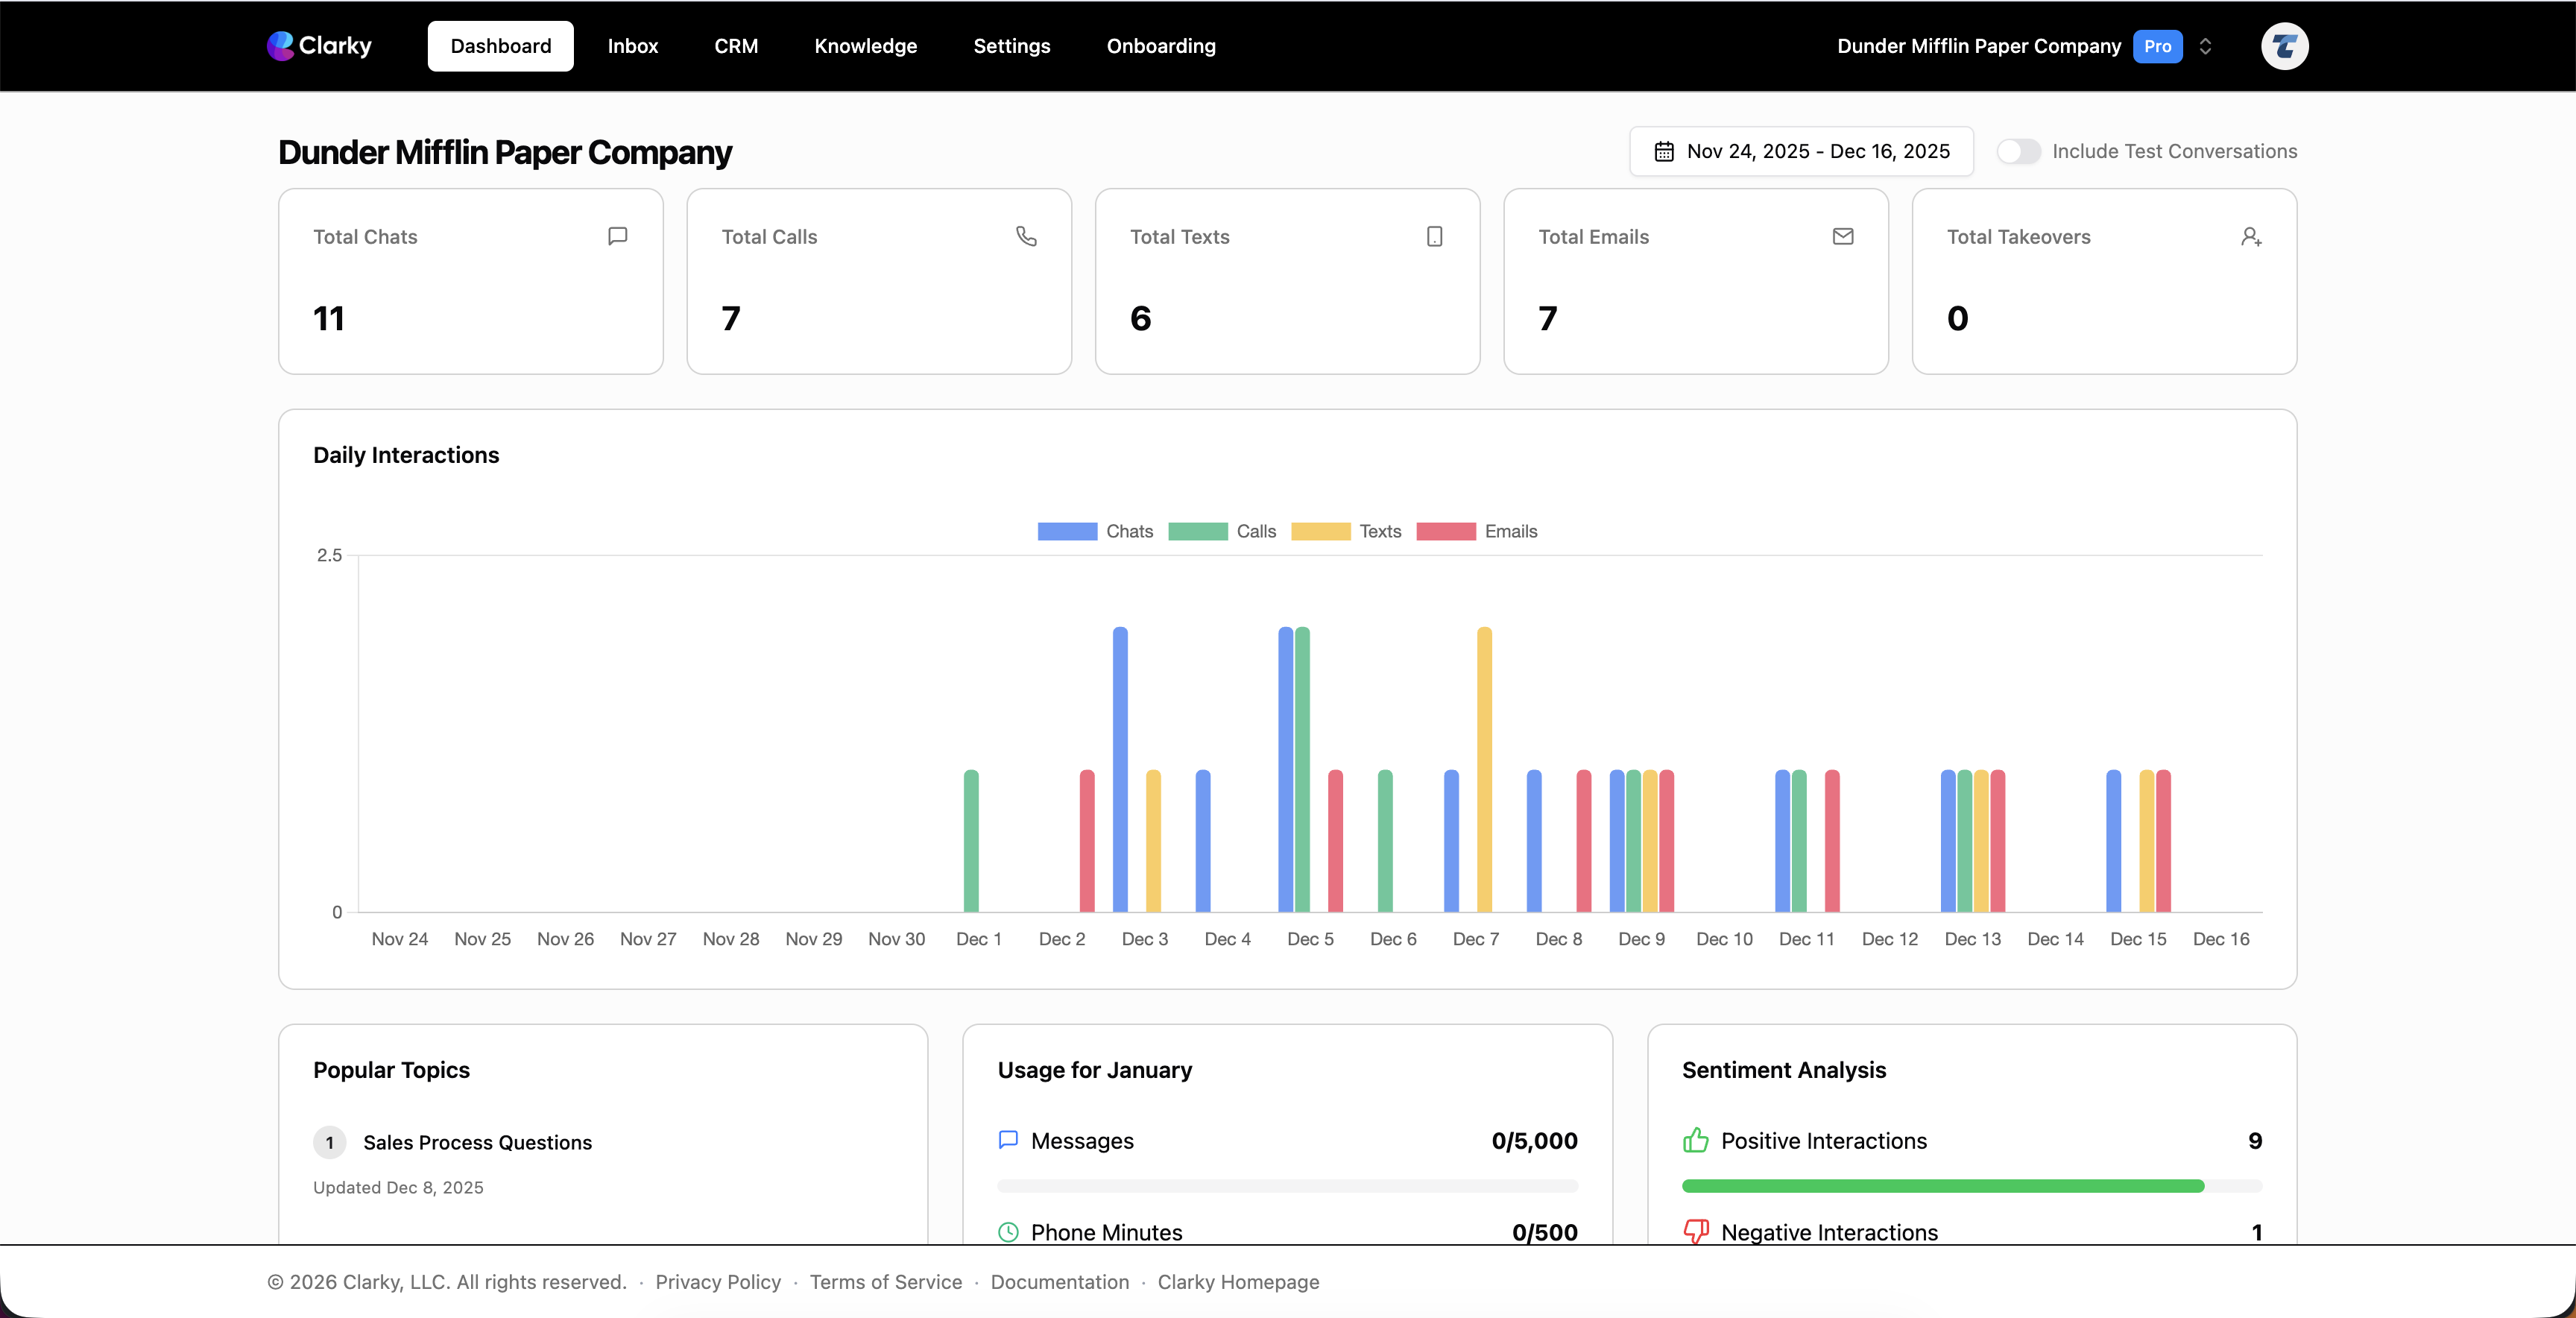2576x1318 pixels.
Task: Select the Sales Process Questions topic
Action: [x=477, y=1142]
